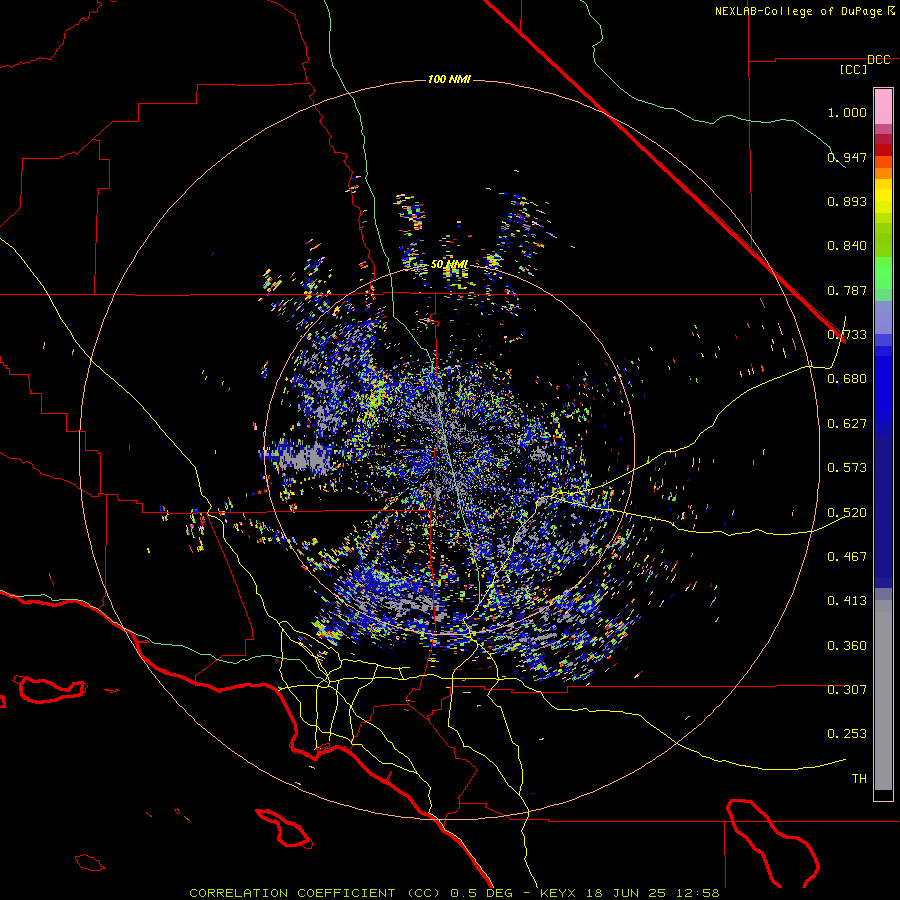Screen dimensions: 900x900
Task: Click the 0.573 scale value
Action: (x=847, y=468)
